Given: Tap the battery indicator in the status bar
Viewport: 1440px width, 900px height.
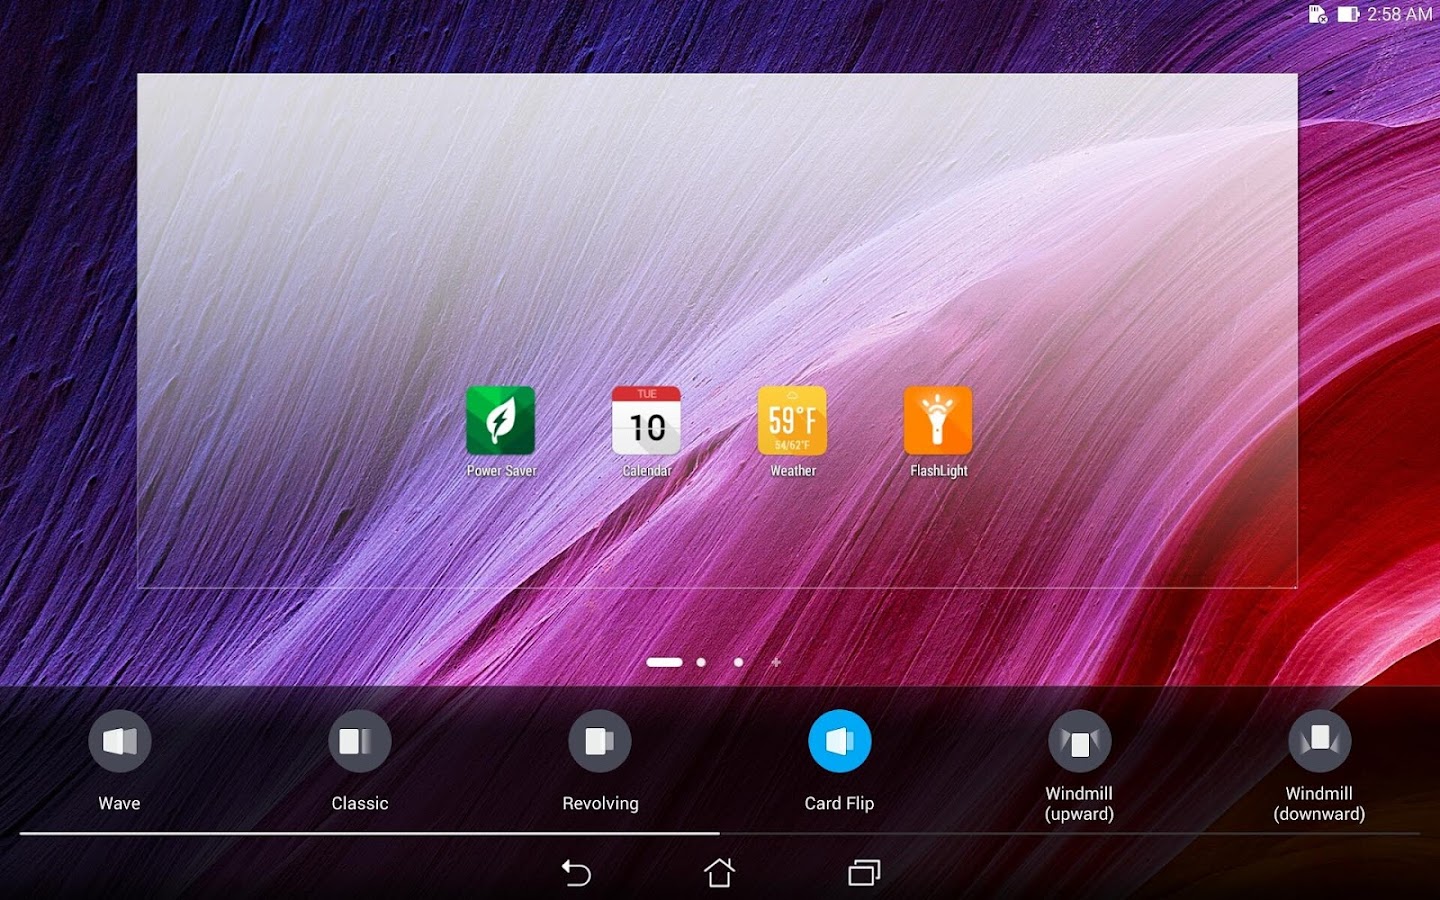Looking at the screenshot, I should click(1346, 14).
